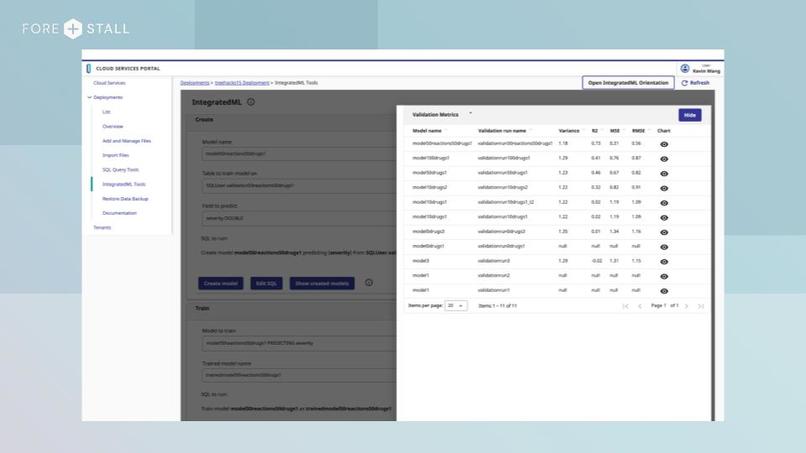Open Documentation in the sidebar
Image resolution: width=806 pixels, height=453 pixels.
point(119,213)
